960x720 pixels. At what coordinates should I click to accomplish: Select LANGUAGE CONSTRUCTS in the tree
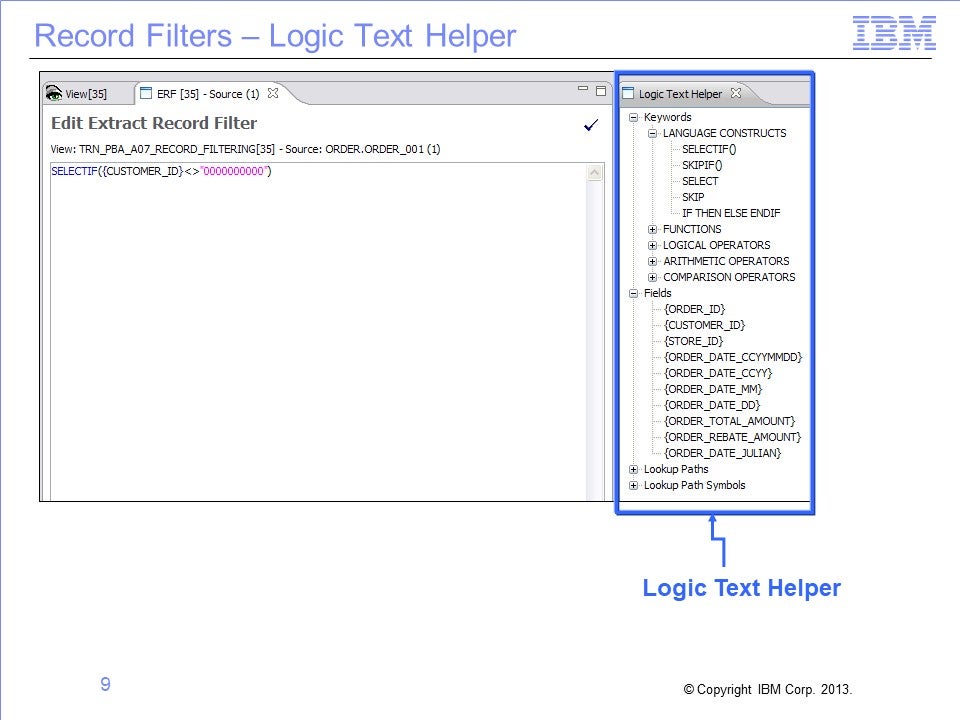click(724, 133)
